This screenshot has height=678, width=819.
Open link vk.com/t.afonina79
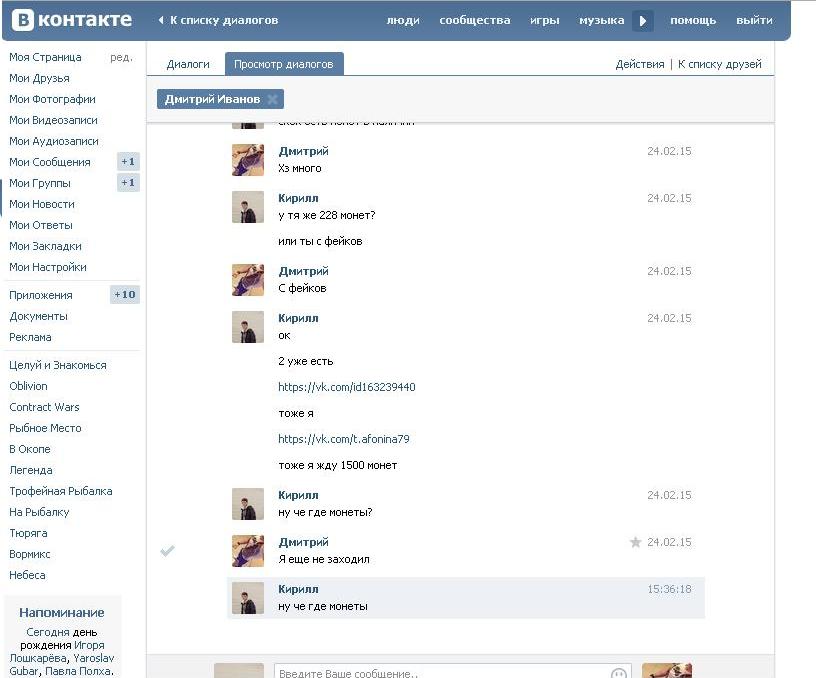click(344, 439)
